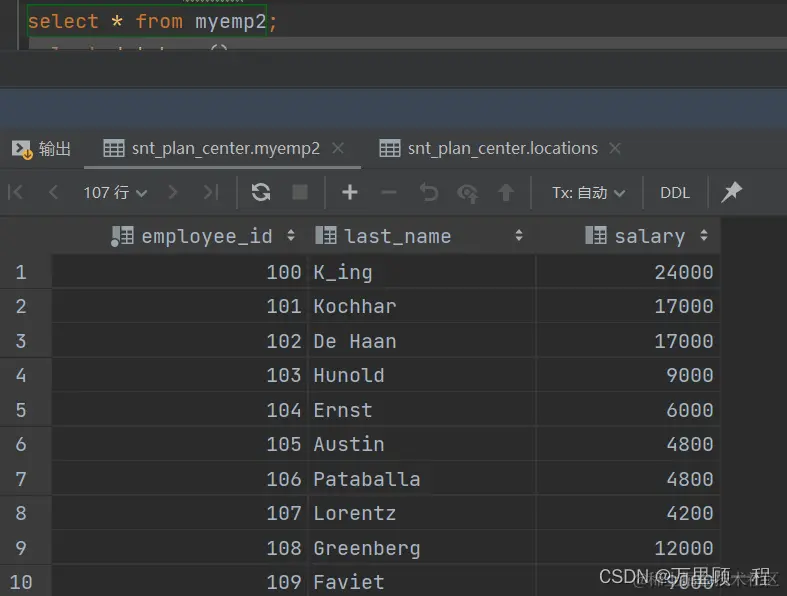Select employee_id cell 106
The width and height of the screenshot is (787, 596).
click(x=179, y=479)
